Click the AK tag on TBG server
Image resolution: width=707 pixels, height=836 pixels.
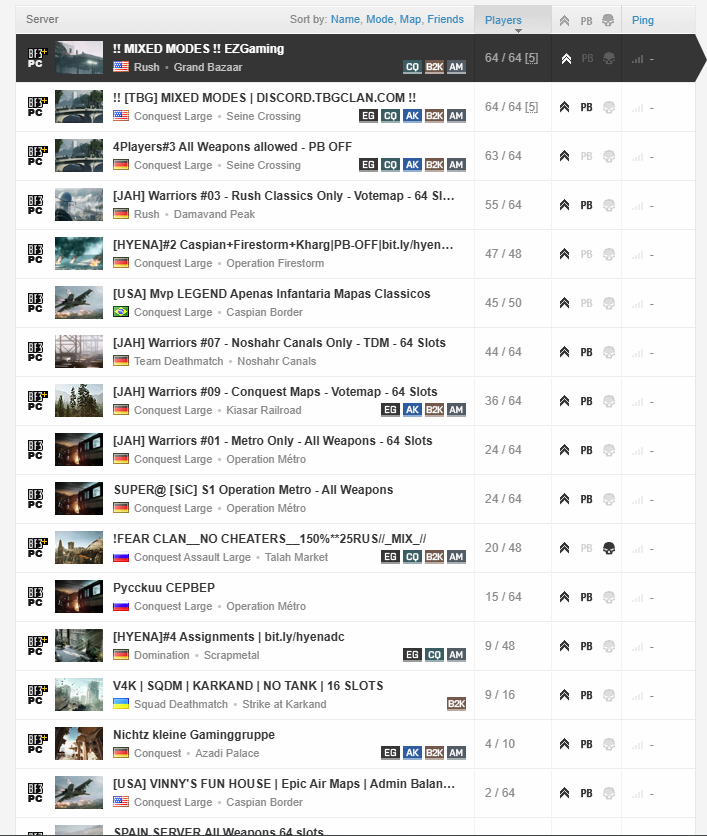(x=412, y=116)
